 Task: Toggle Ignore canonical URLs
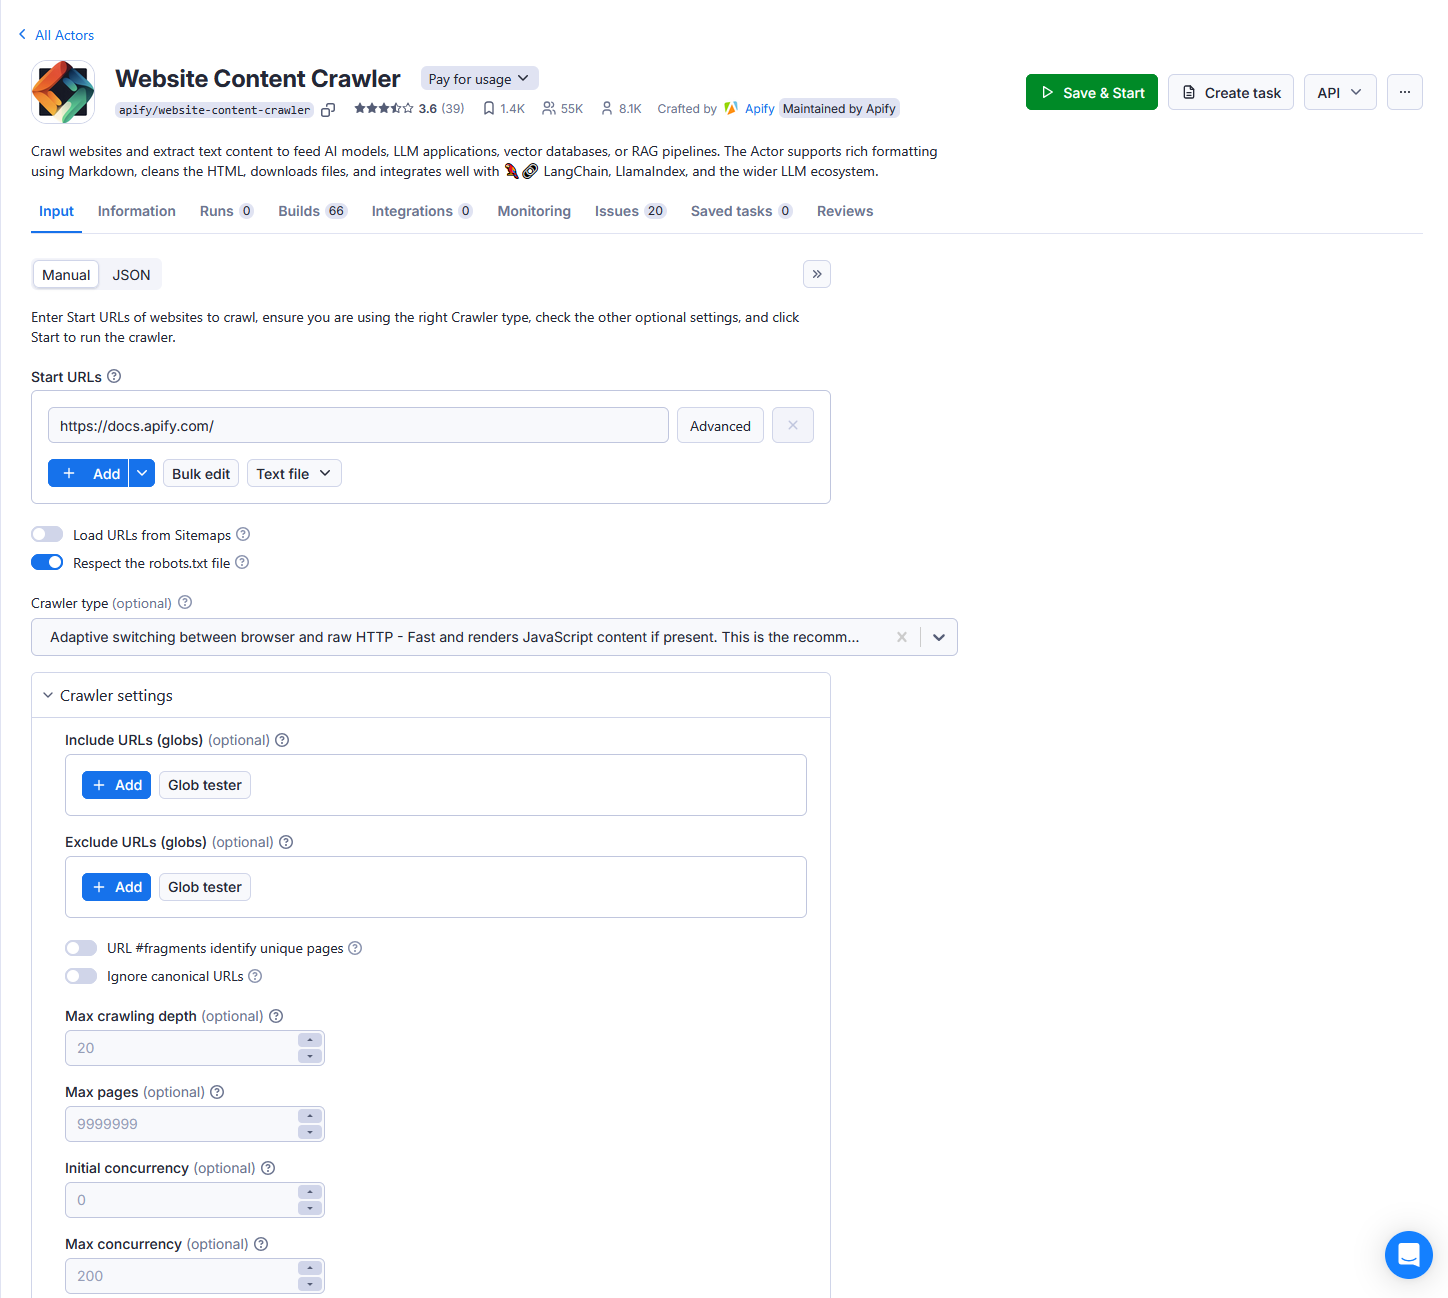tap(80, 975)
